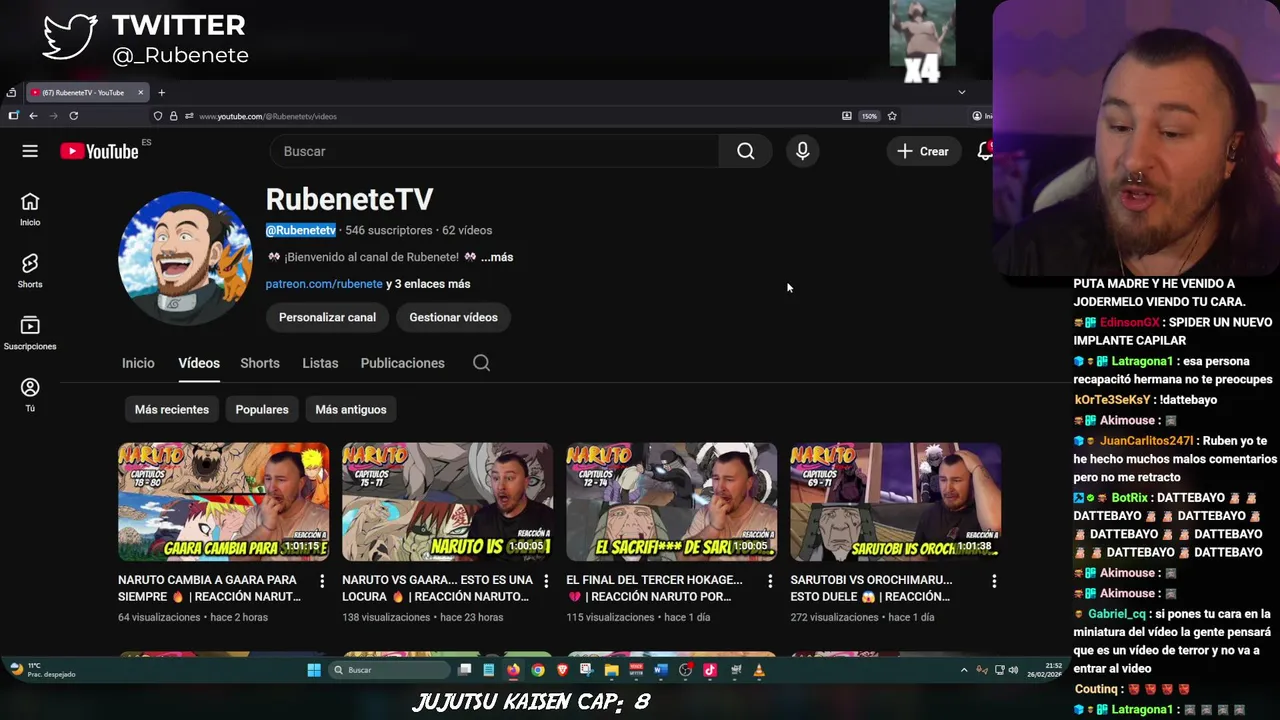Click the RubeneteTV channel avatar
This screenshot has width=1280, height=720.
coord(185,258)
